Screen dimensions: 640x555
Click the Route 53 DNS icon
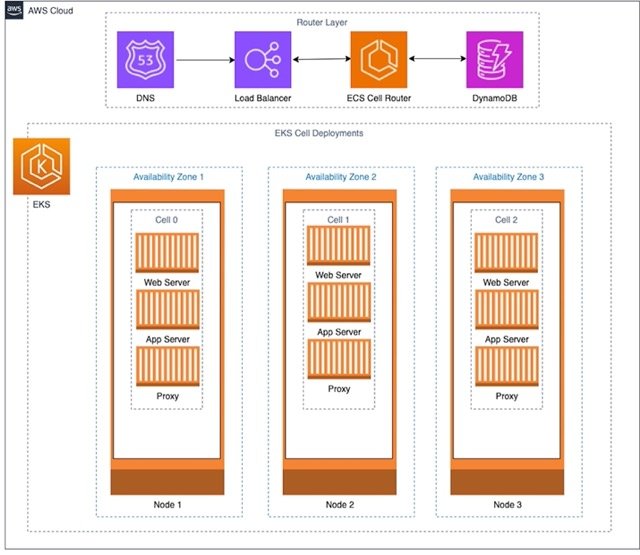coord(145,60)
